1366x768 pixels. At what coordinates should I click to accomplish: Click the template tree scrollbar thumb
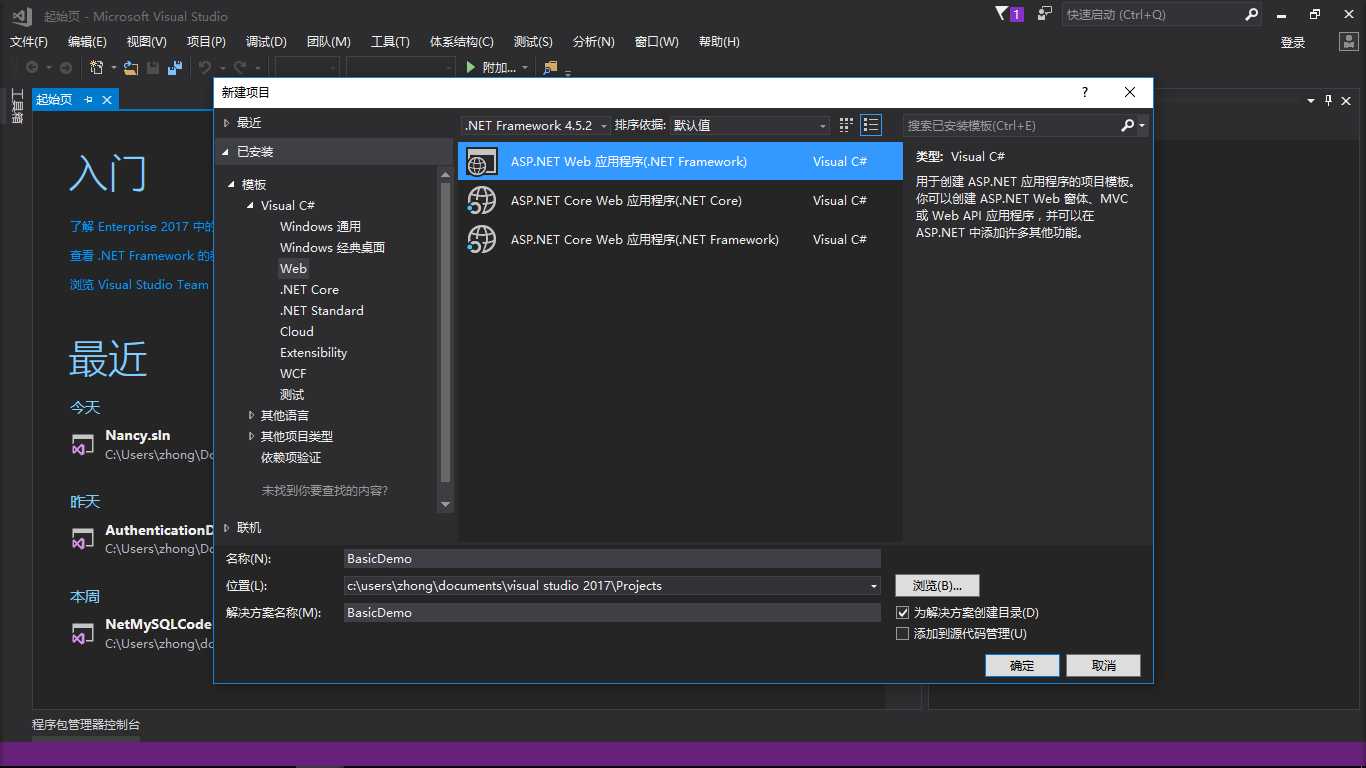(x=445, y=333)
